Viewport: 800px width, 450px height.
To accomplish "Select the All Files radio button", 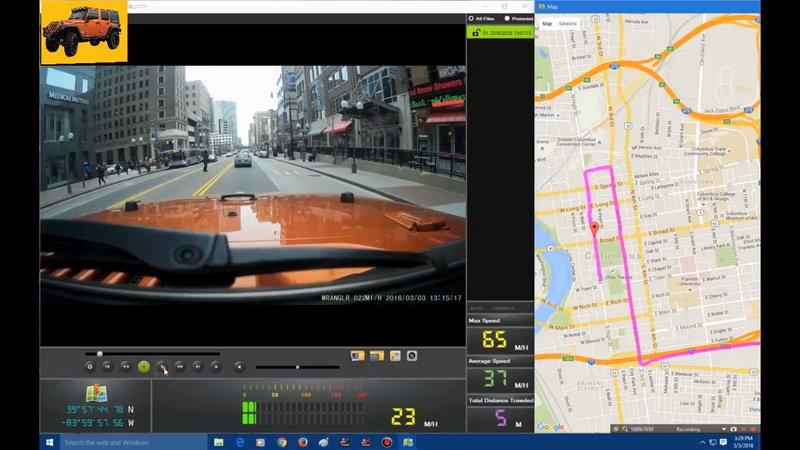I will (471, 18).
